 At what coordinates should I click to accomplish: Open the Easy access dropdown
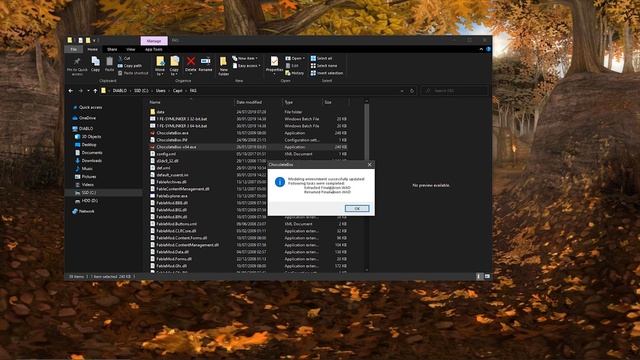pos(247,66)
